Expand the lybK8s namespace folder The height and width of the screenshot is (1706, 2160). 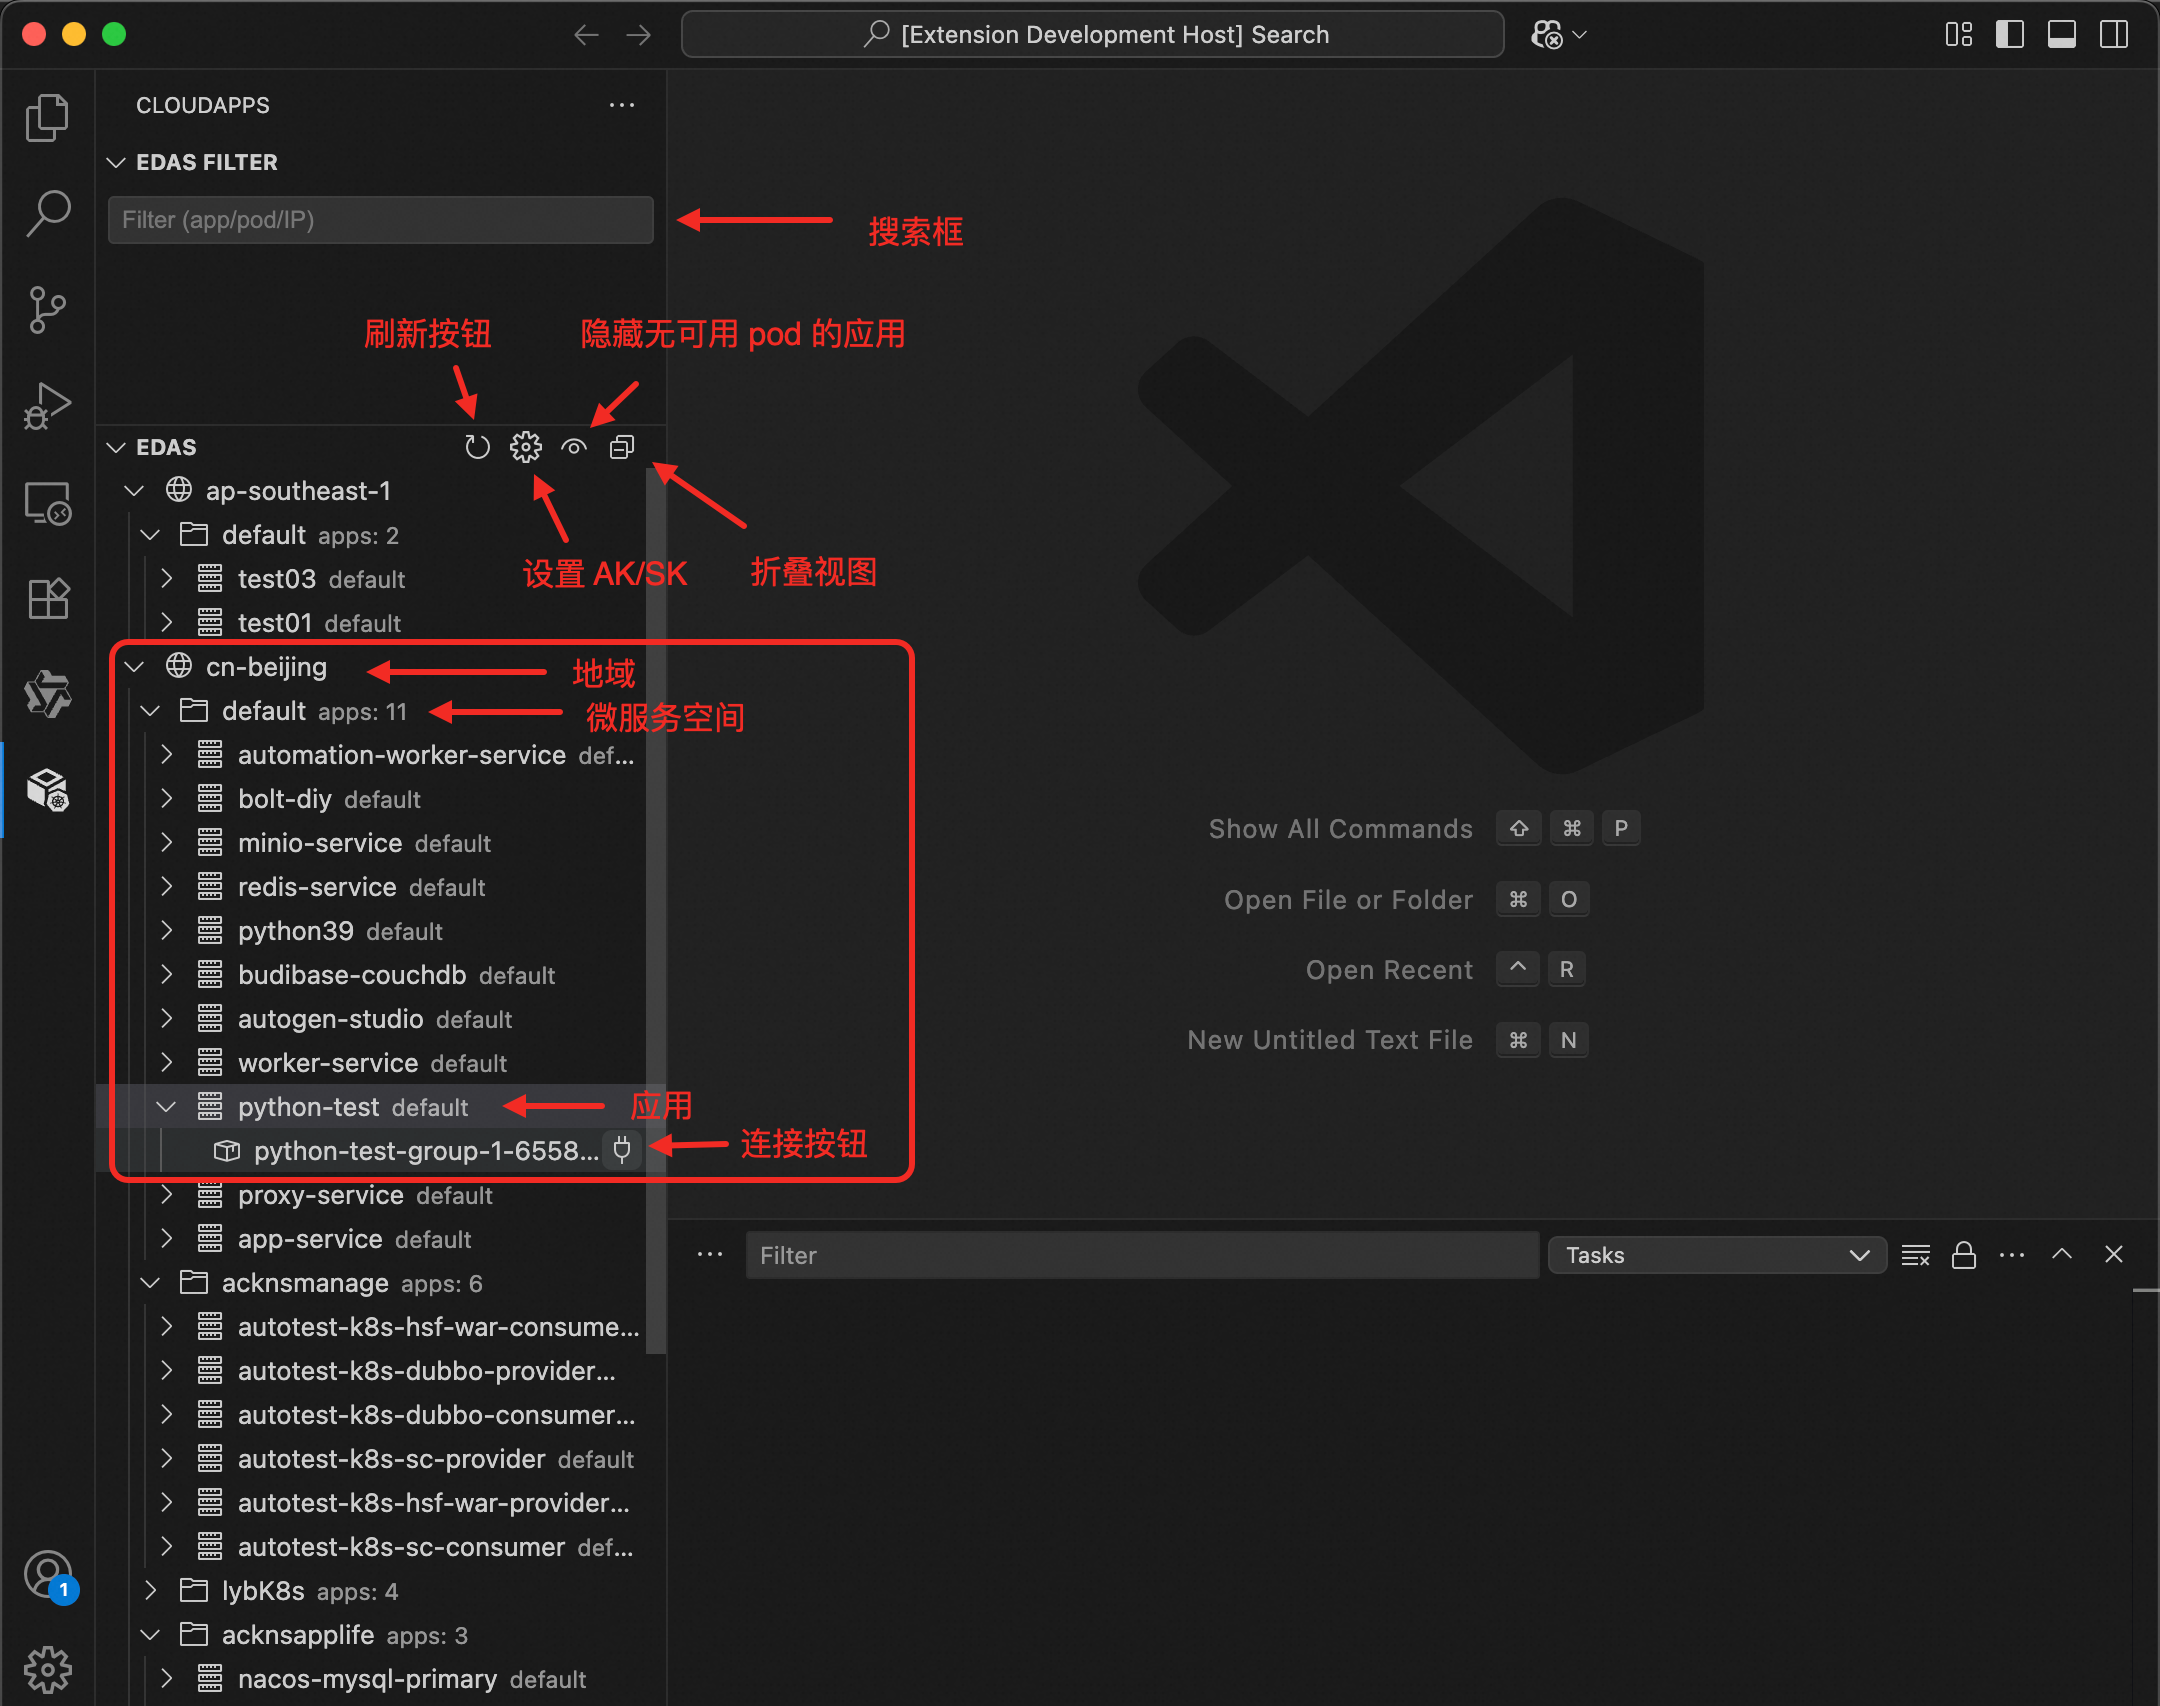[151, 1591]
